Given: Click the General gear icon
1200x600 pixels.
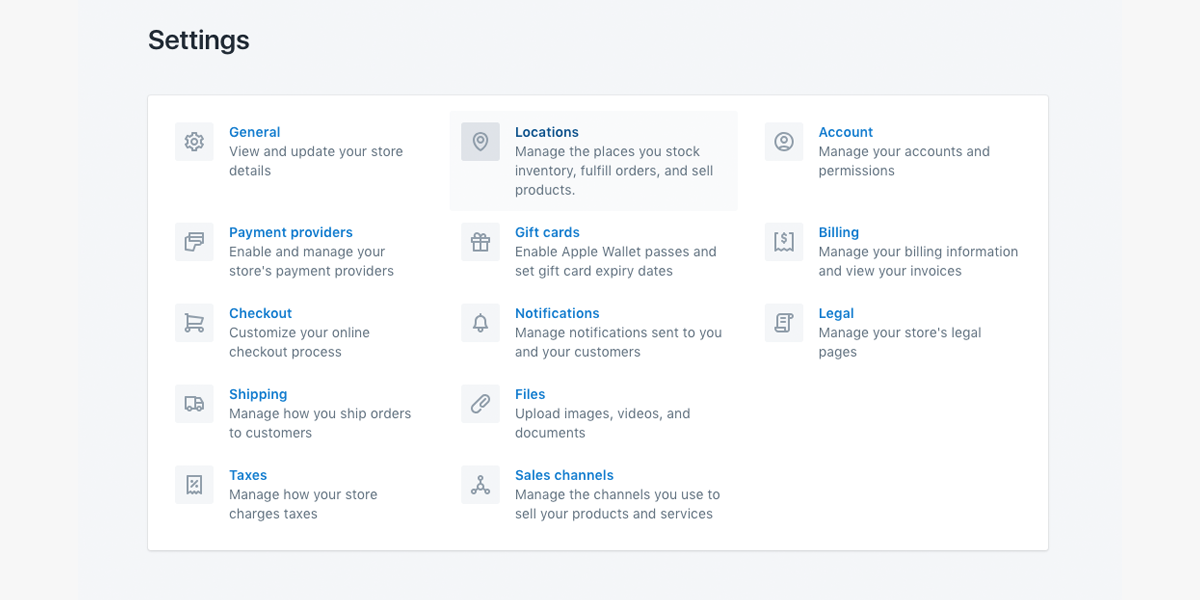Looking at the screenshot, I should [x=194, y=142].
